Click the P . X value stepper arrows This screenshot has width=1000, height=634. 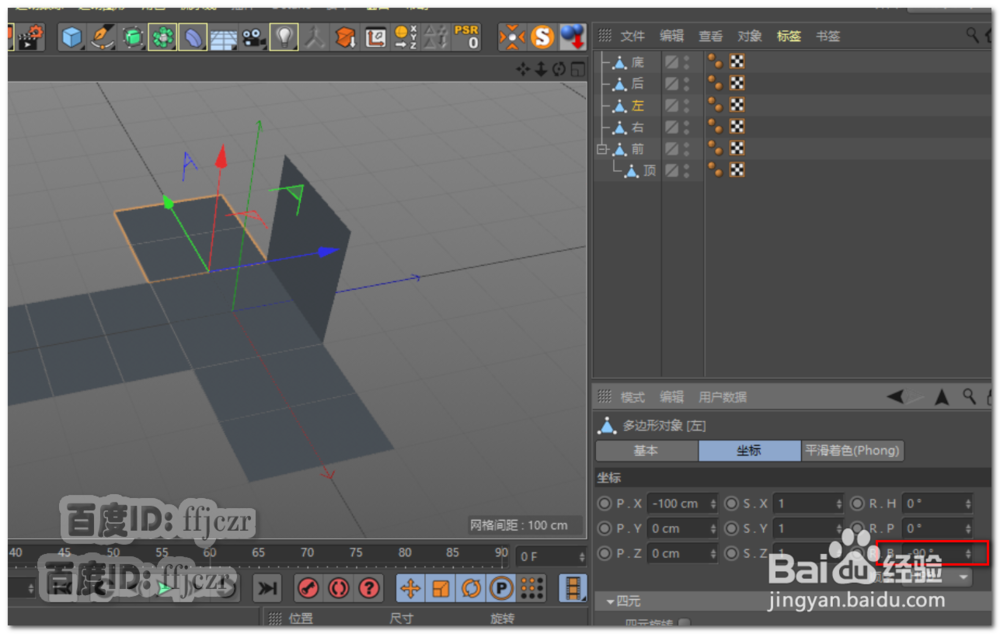713,503
